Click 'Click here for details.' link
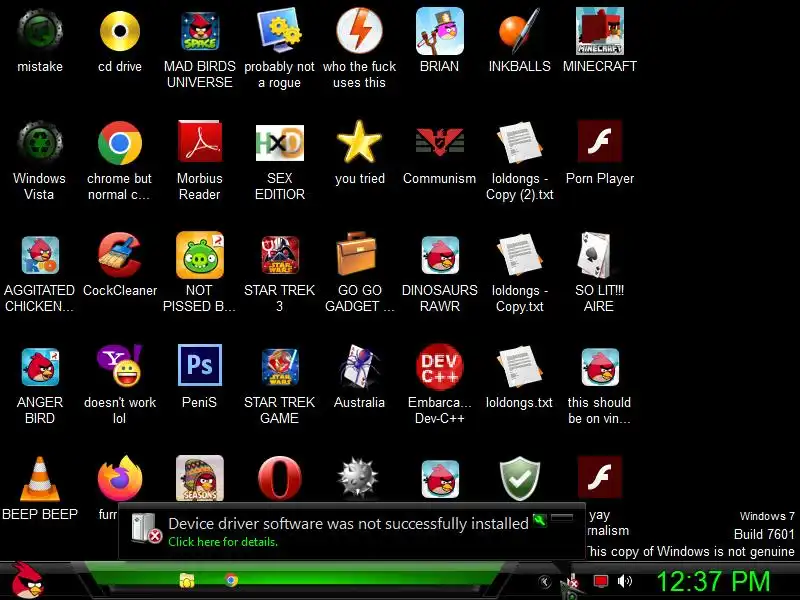 (x=223, y=542)
